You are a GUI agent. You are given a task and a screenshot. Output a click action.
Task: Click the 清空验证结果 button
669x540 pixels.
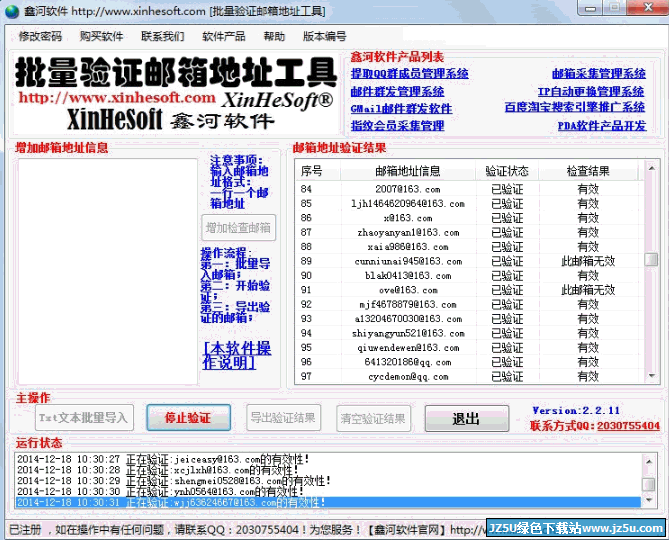(373, 418)
